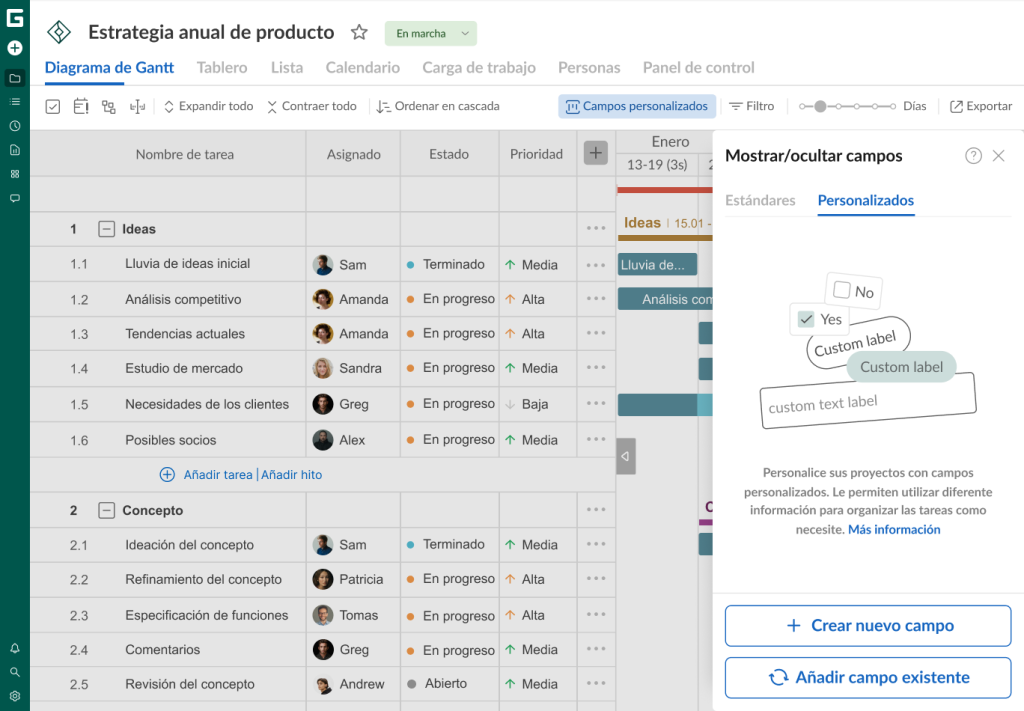Click Expandir todo in the toolbar

(x=208, y=106)
